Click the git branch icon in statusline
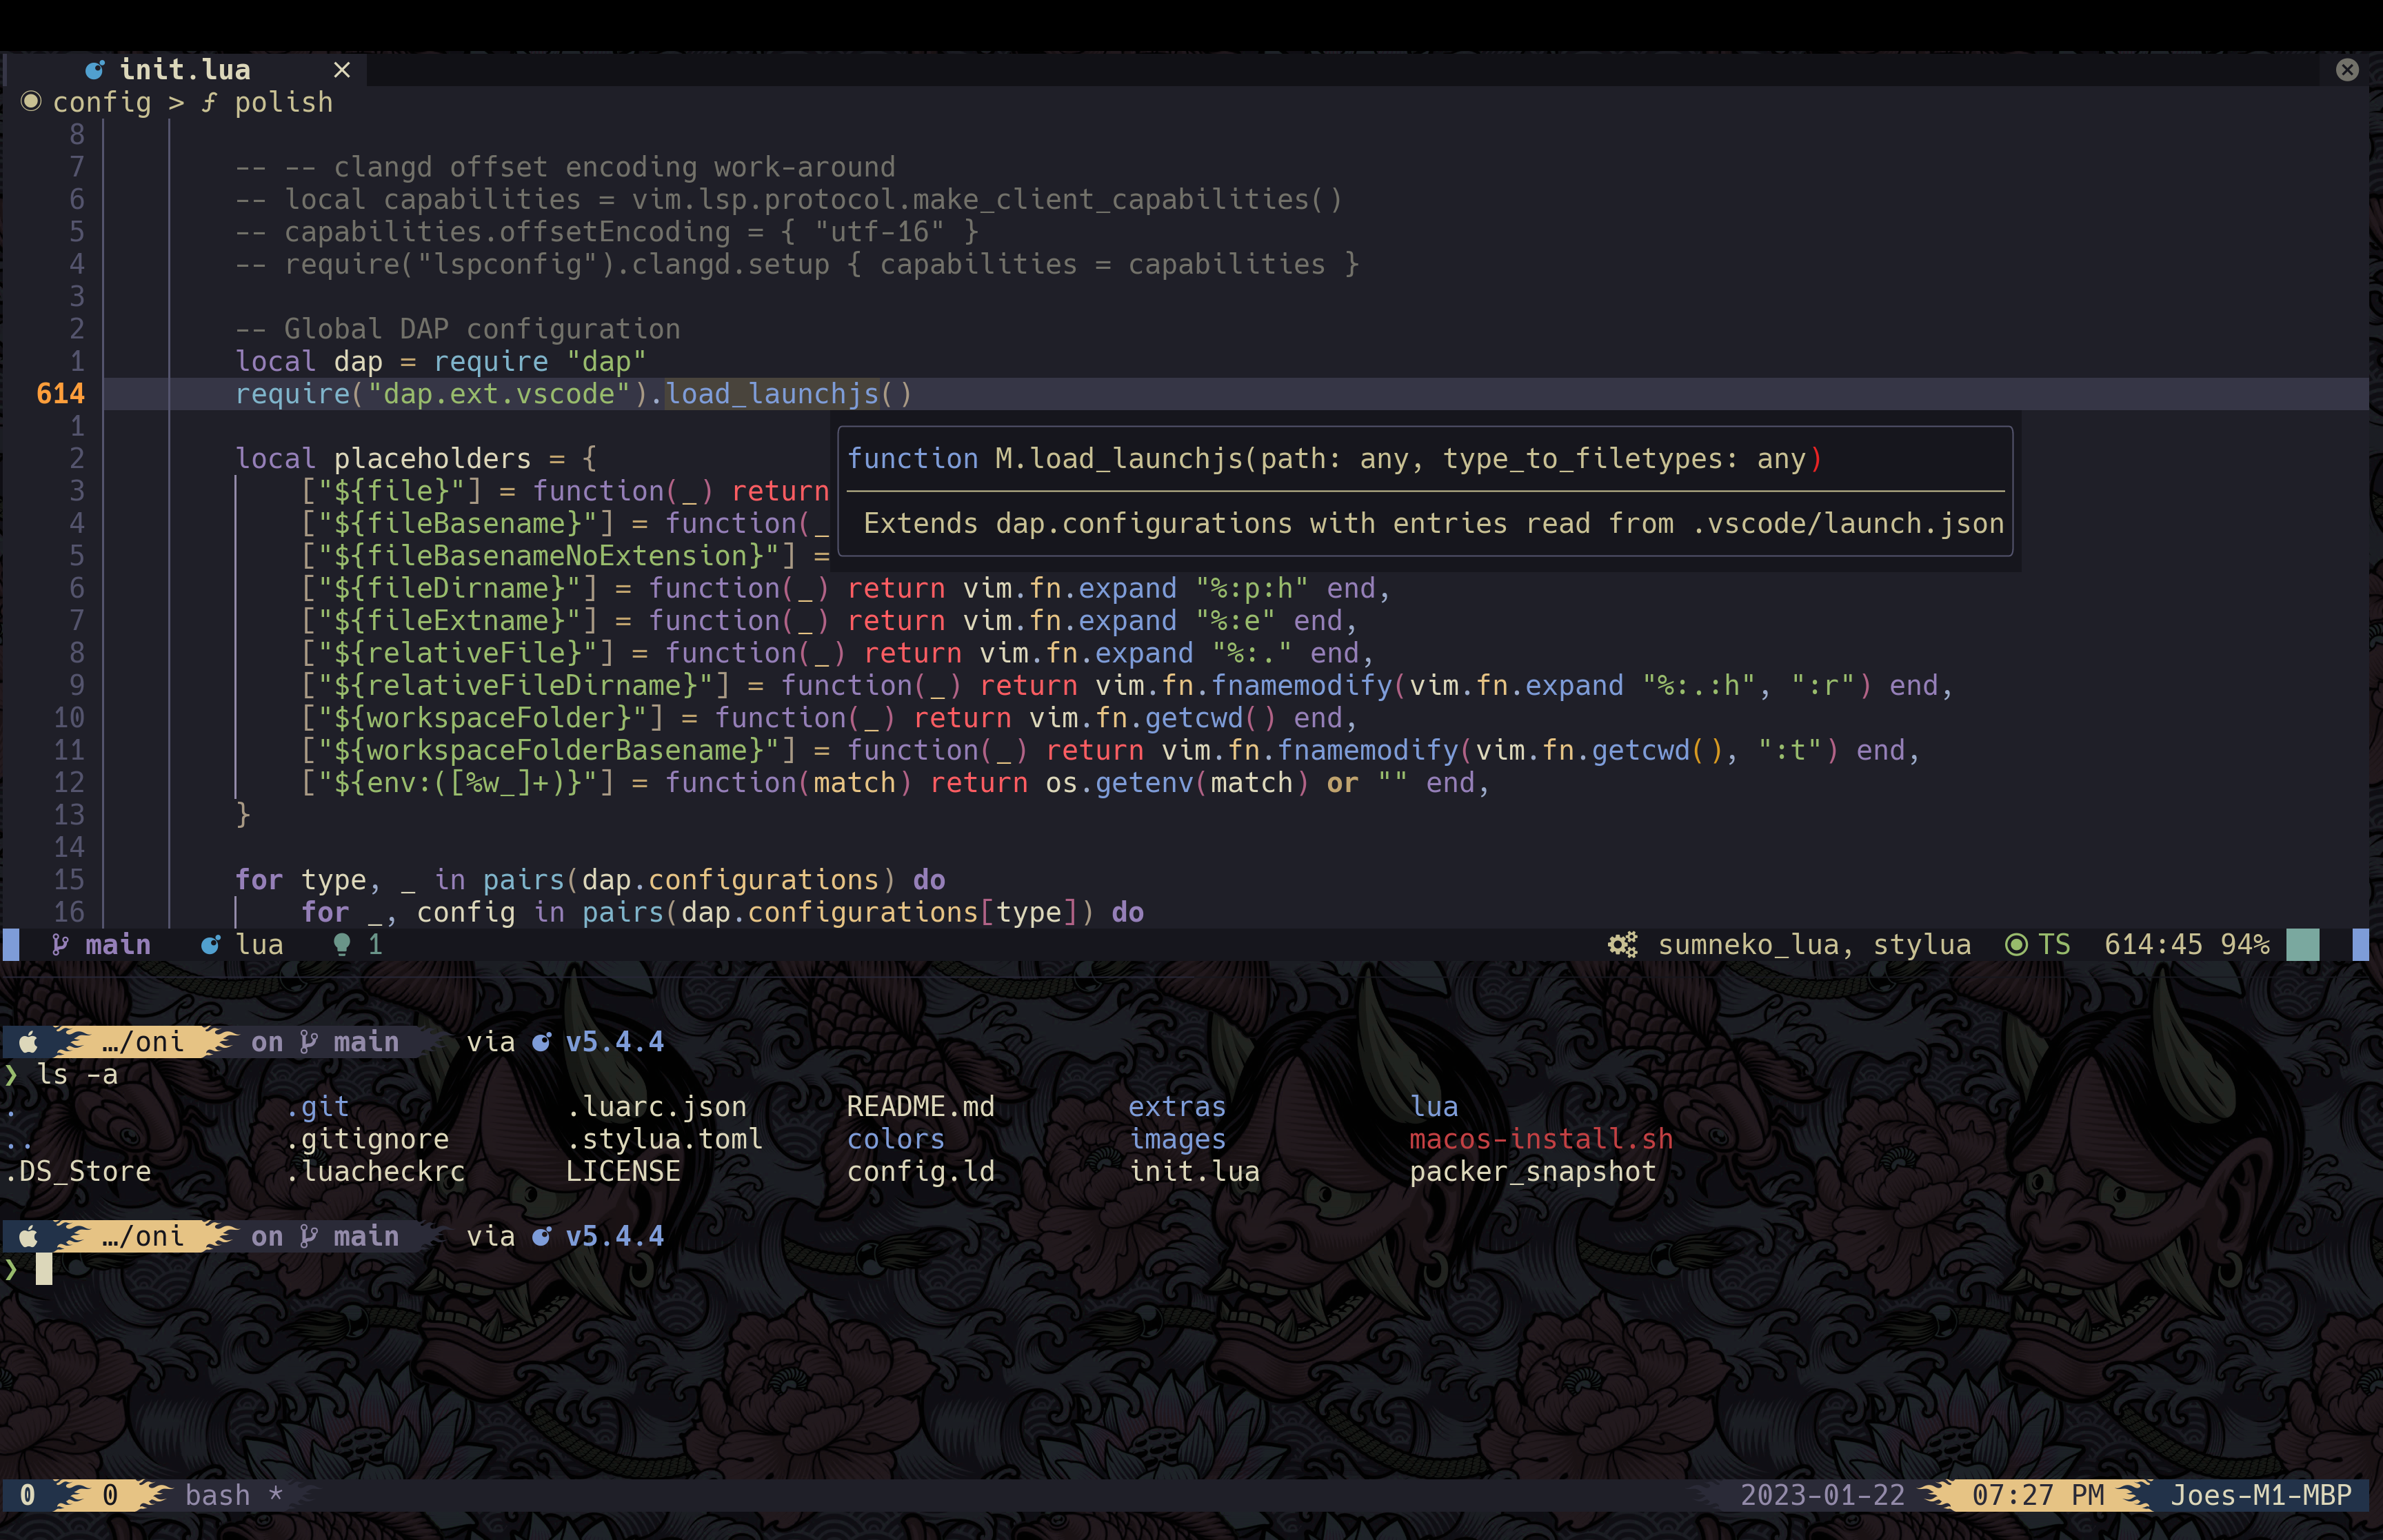The width and height of the screenshot is (2383, 1540). point(61,944)
